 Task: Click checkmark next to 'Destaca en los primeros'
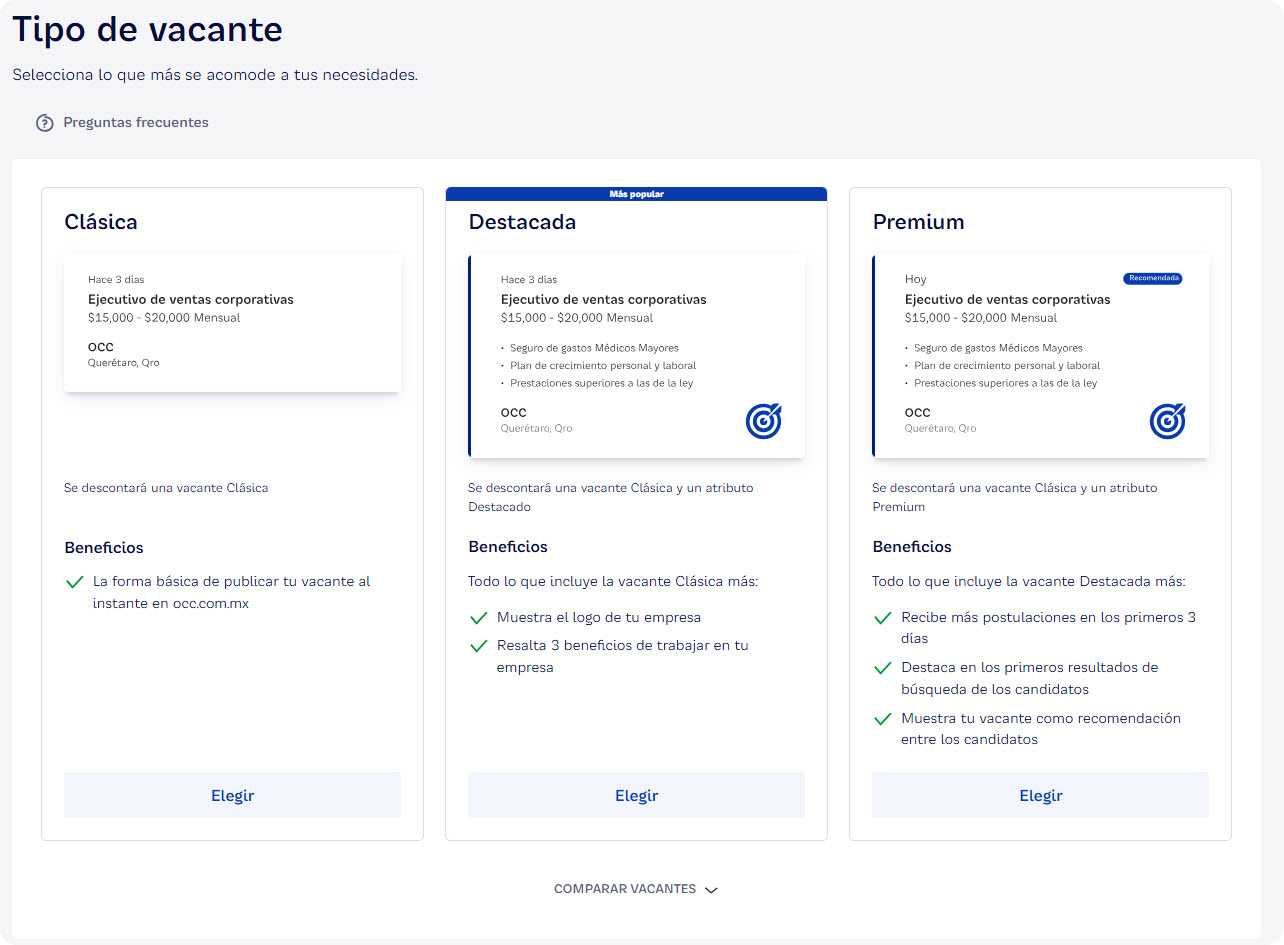(882, 668)
